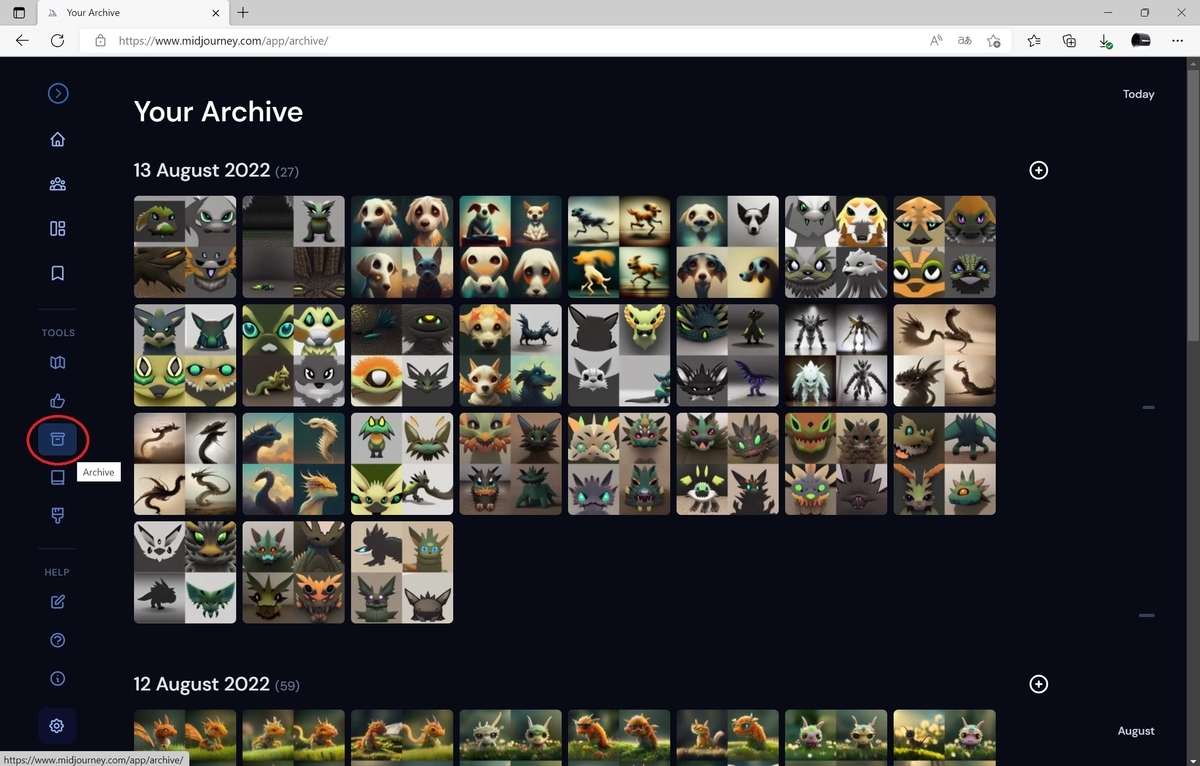
Task: Open the translate icon in address bar
Action: 964,41
